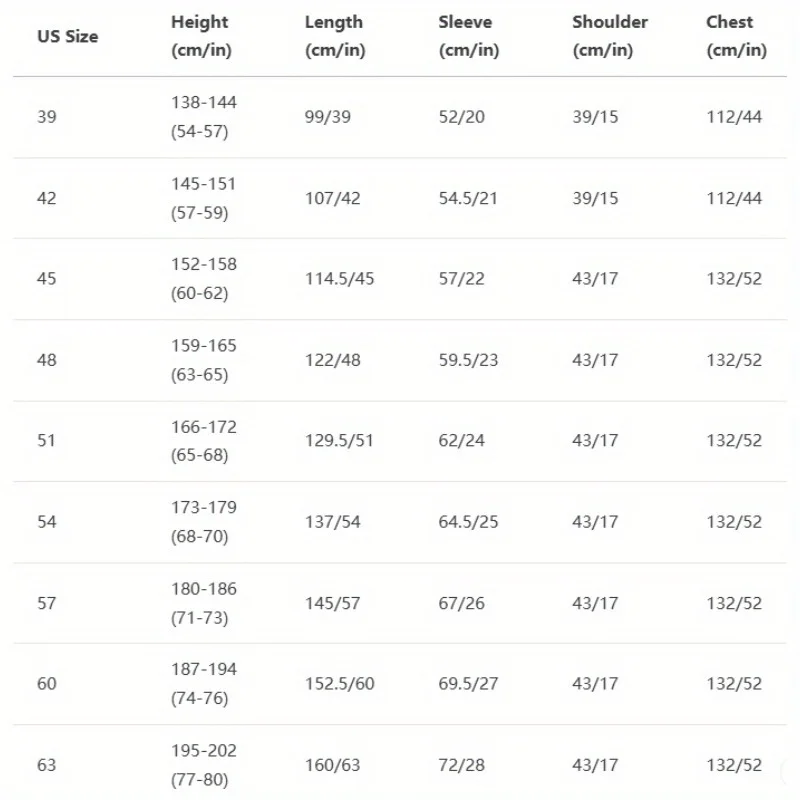
Task: Click length value 145/57
Action: [x=333, y=603]
